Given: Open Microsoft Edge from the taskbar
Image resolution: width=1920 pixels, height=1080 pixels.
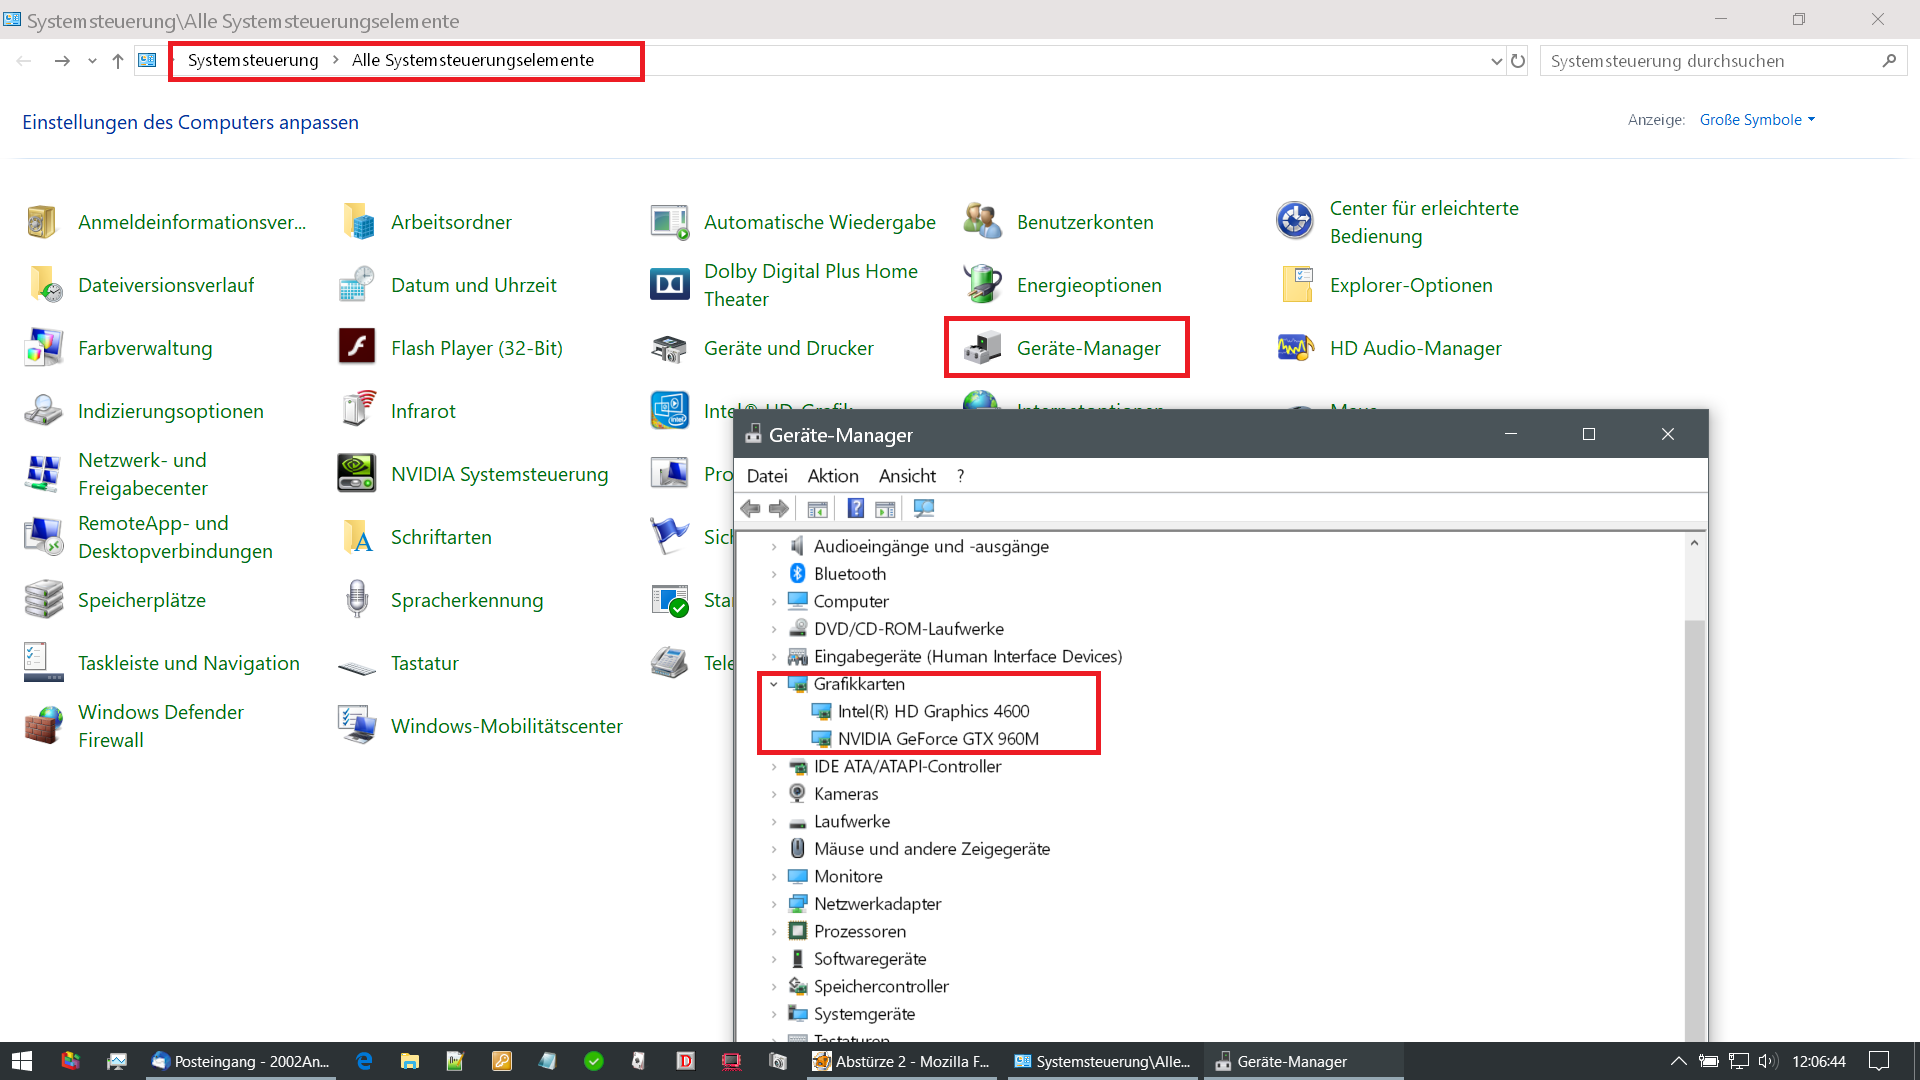Looking at the screenshot, I should pos(364,1061).
